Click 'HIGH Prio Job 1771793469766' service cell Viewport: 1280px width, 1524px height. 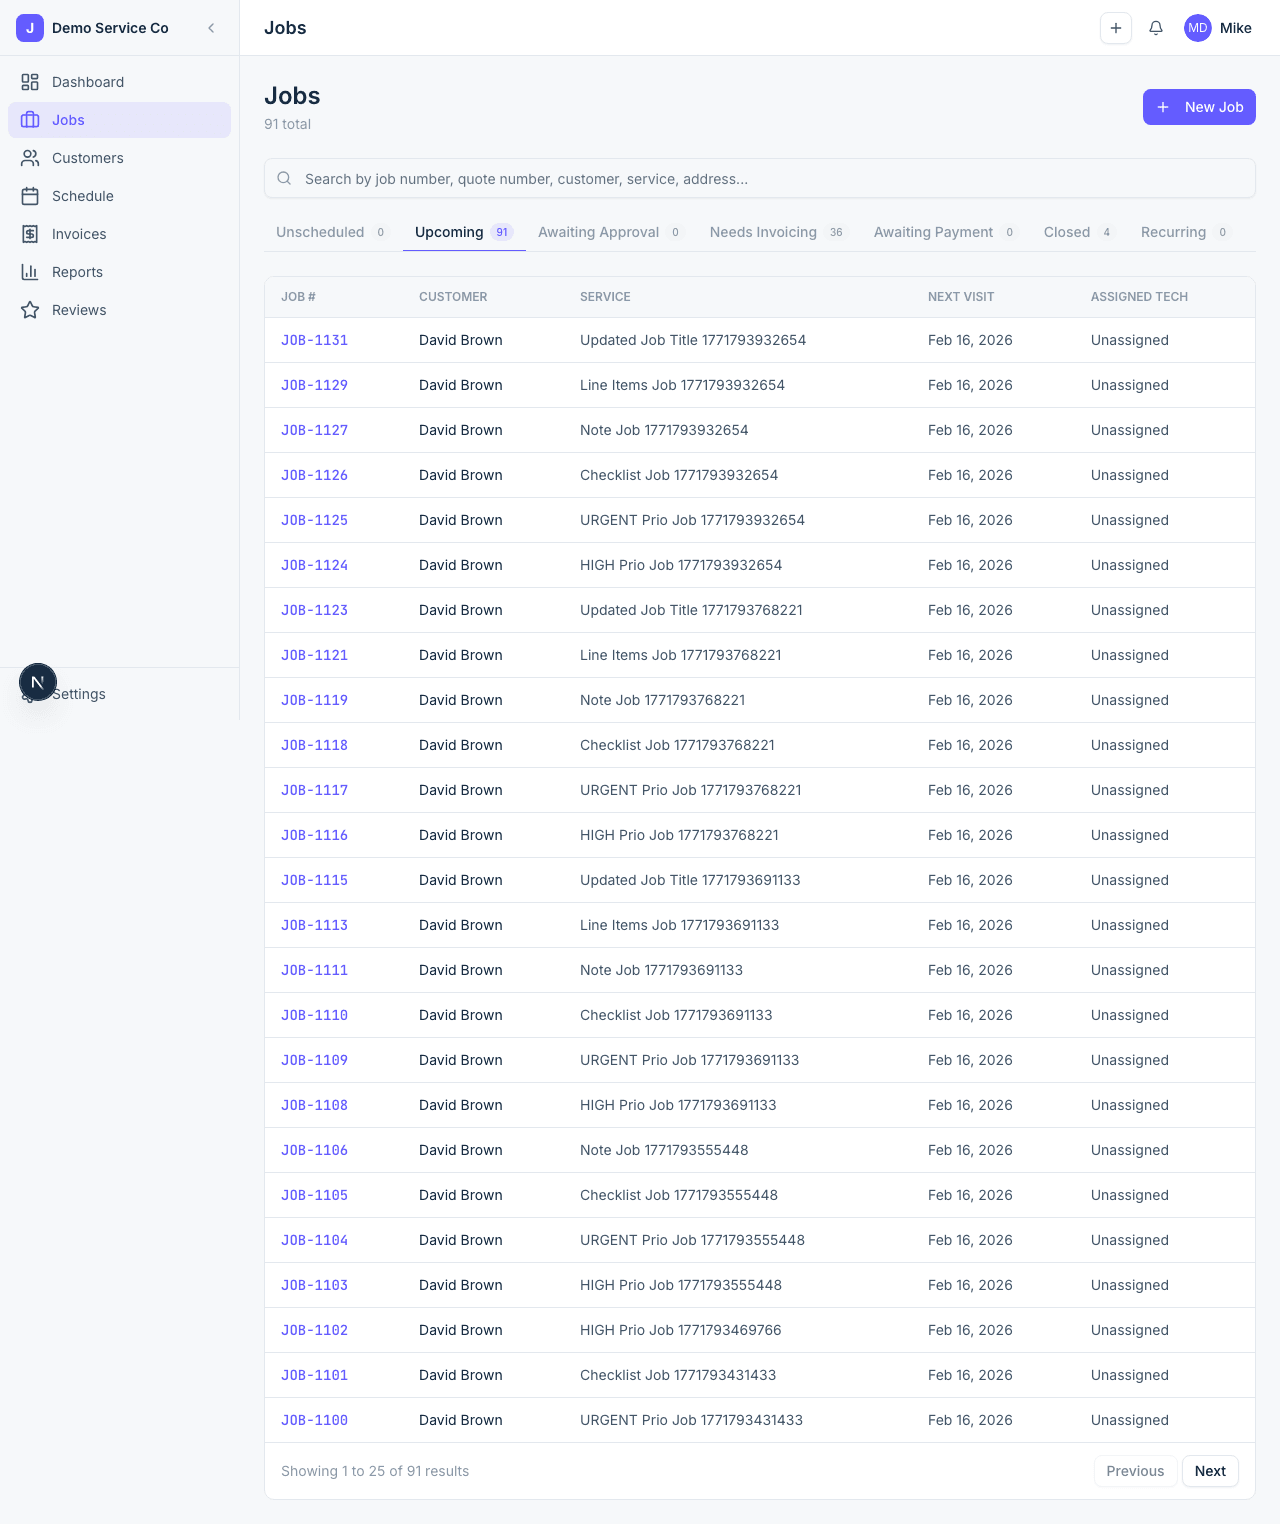[681, 1330]
